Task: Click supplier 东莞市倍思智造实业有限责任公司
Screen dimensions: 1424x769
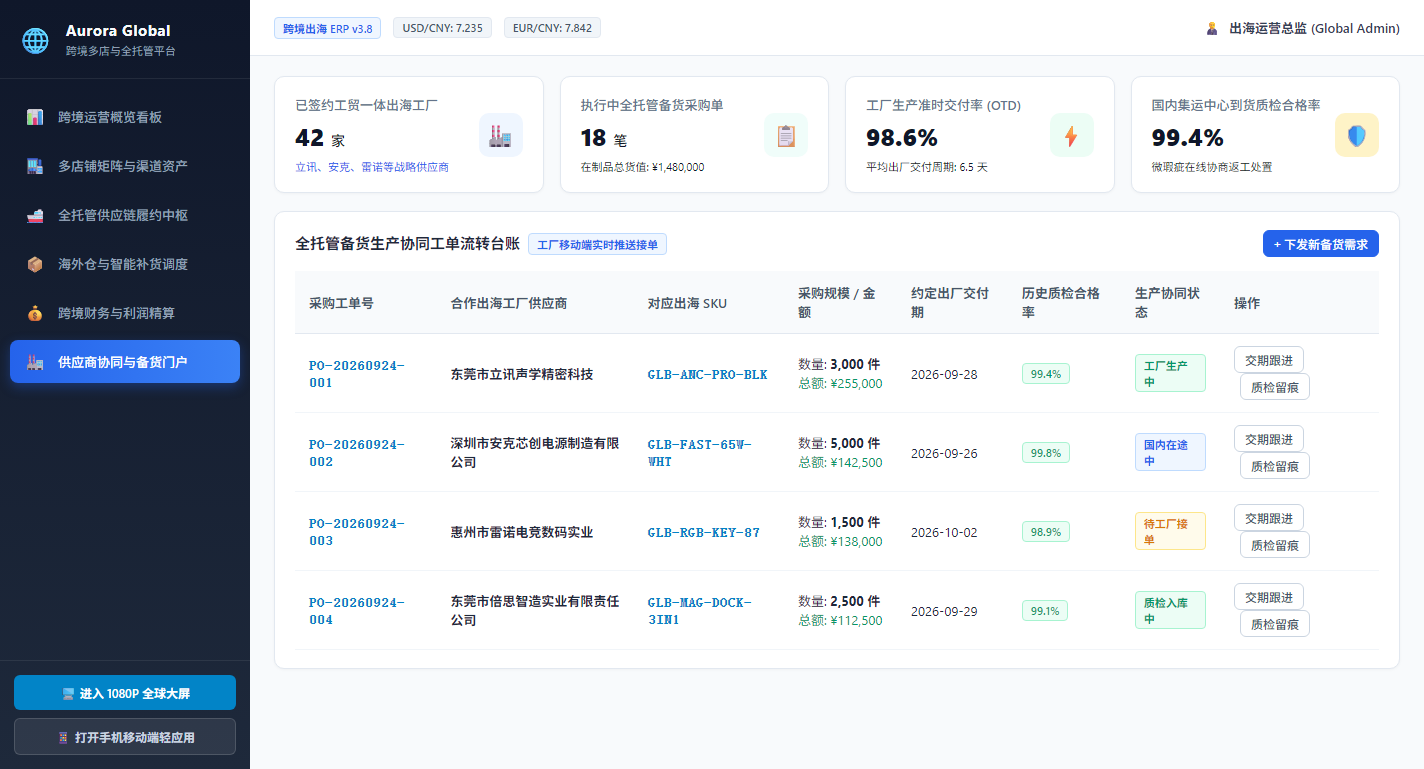Action: [x=535, y=611]
